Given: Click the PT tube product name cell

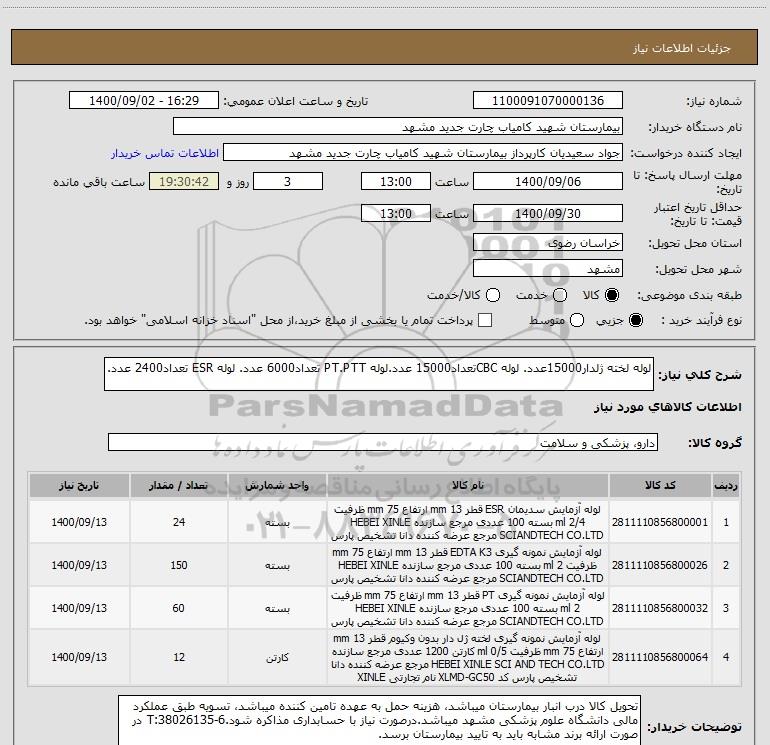Looking at the screenshot, I should click(468, 608).
